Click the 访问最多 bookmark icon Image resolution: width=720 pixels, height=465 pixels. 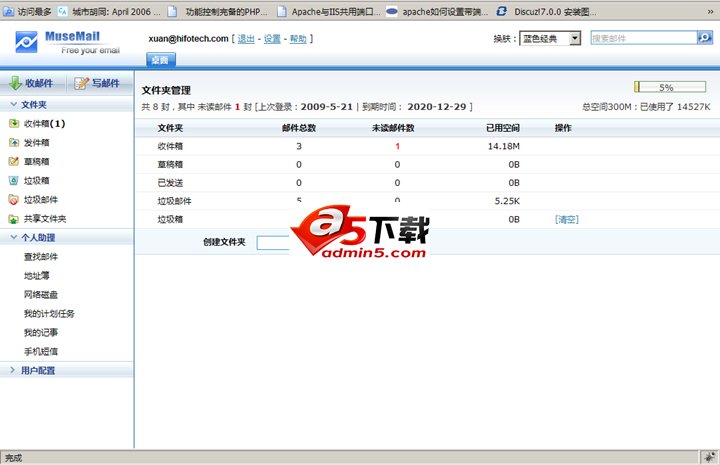point(8,11)
